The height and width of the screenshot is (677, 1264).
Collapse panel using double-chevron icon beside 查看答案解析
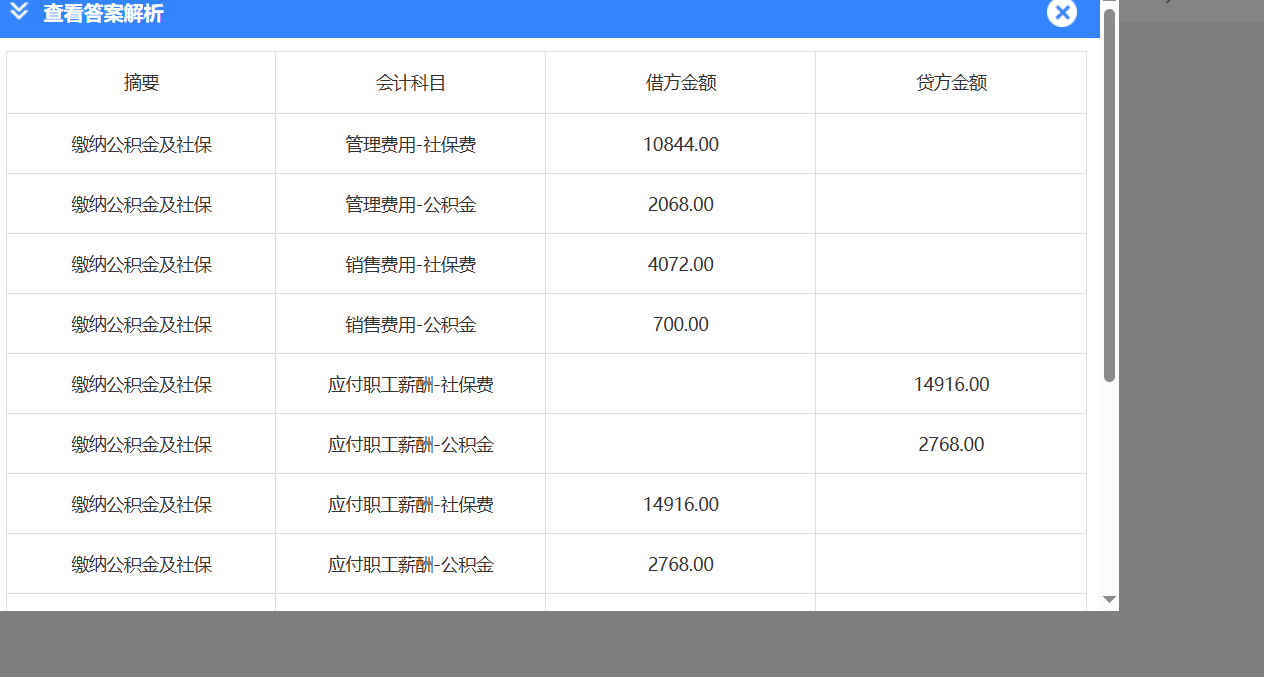click(x=19, y=12)
